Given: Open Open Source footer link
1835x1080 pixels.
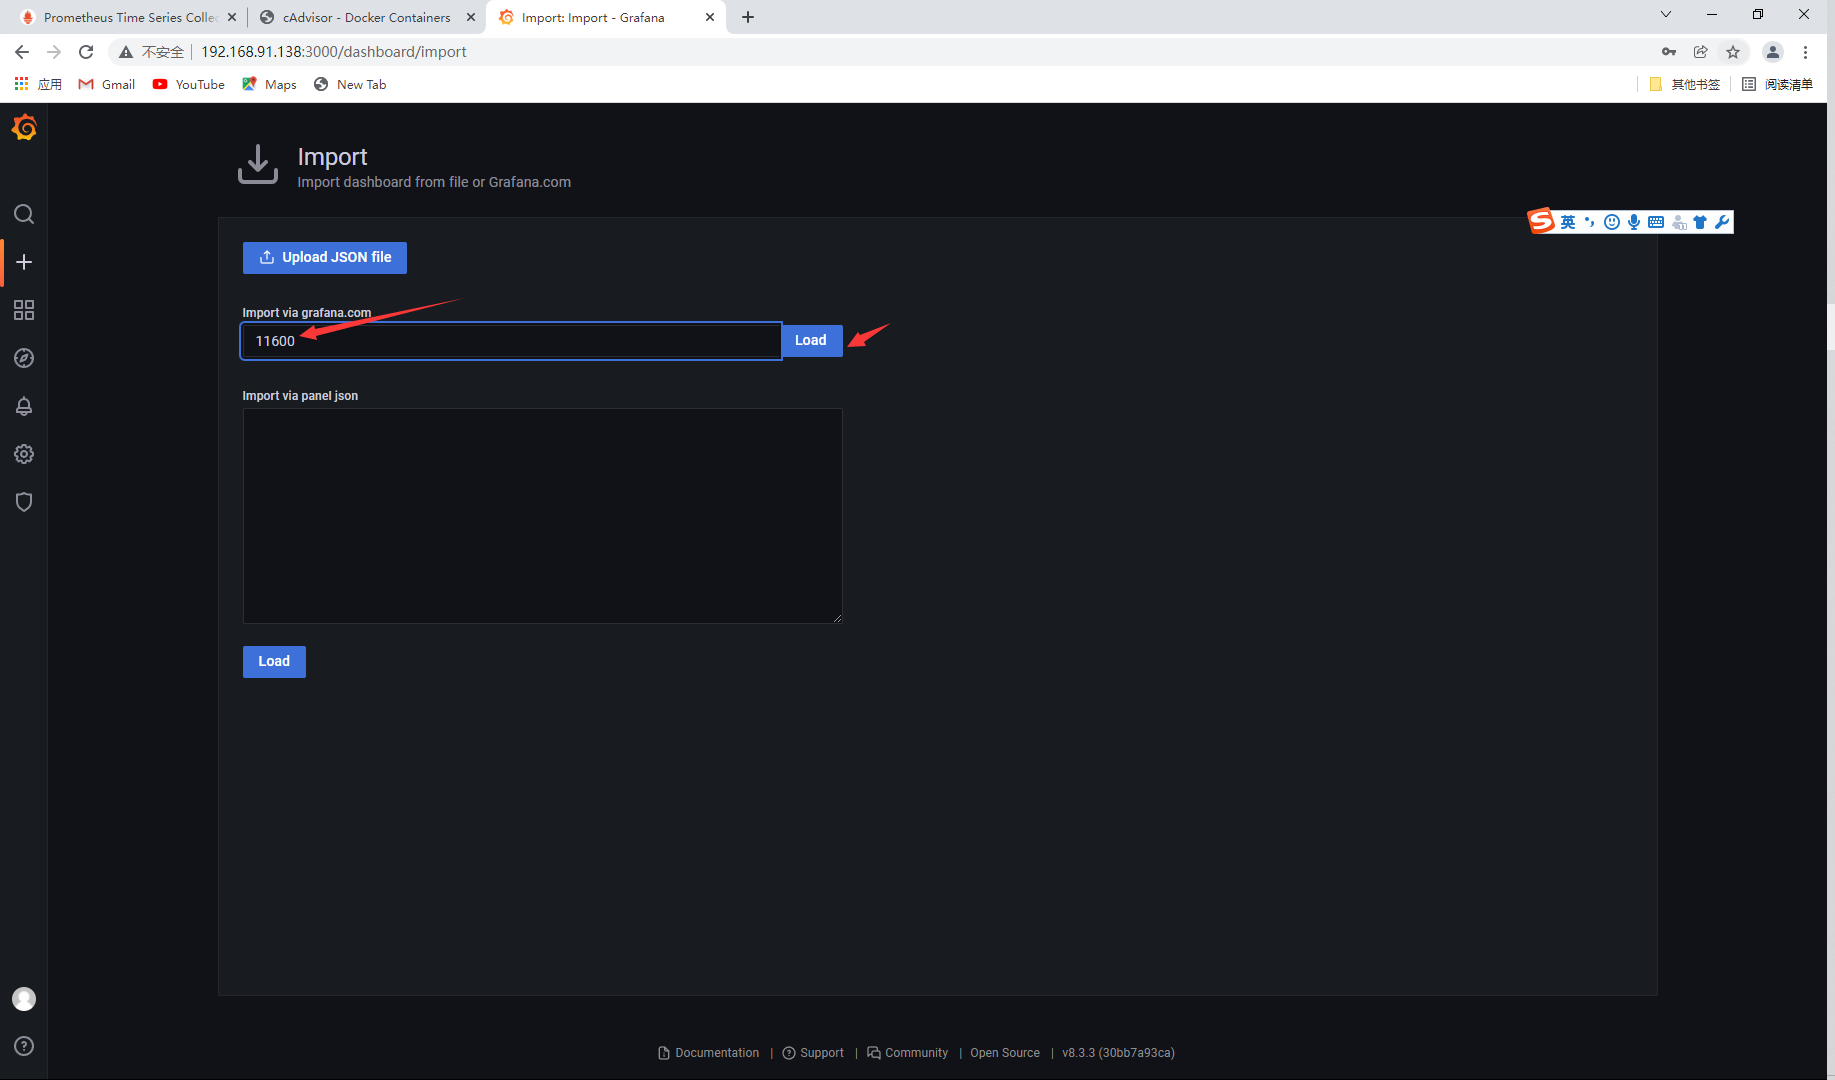Looking at the screenshot, I should click(x=1005, y=1053).
